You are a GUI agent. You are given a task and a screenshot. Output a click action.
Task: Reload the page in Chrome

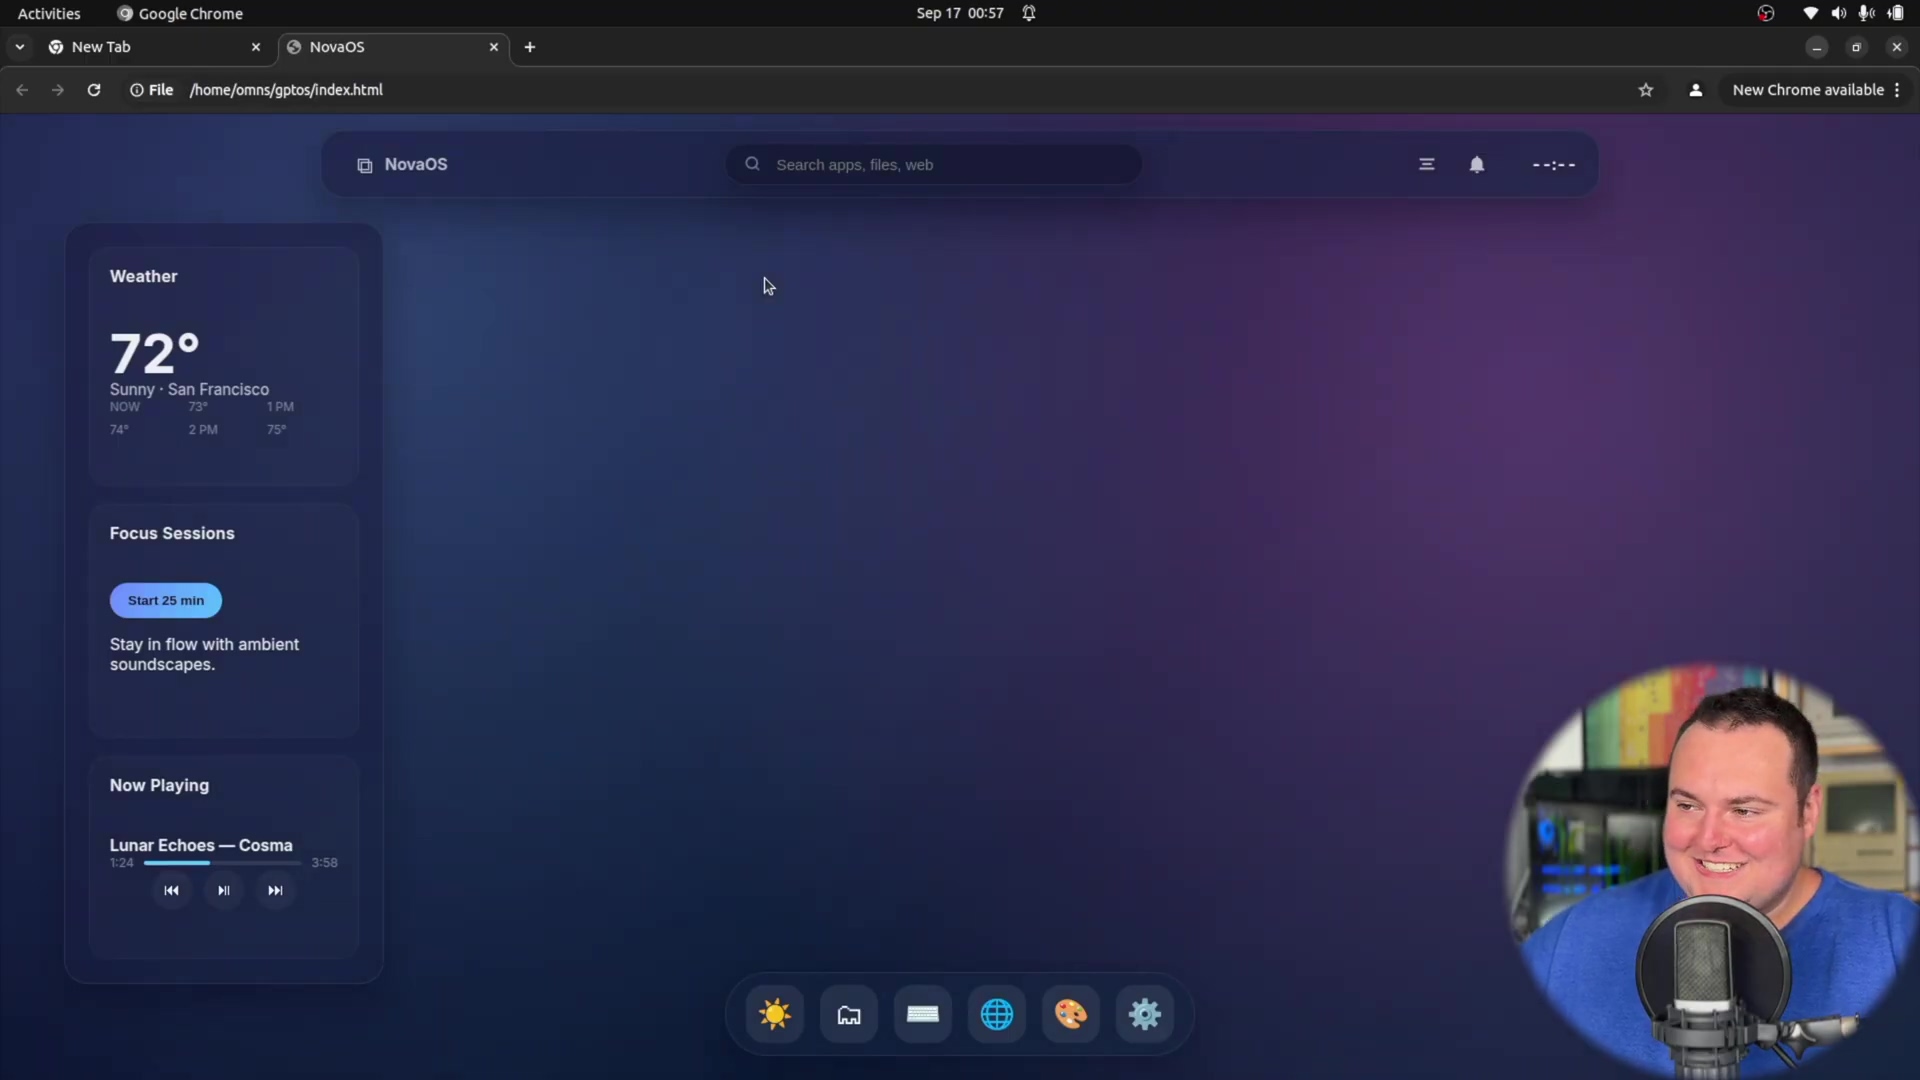click(94, 90)
